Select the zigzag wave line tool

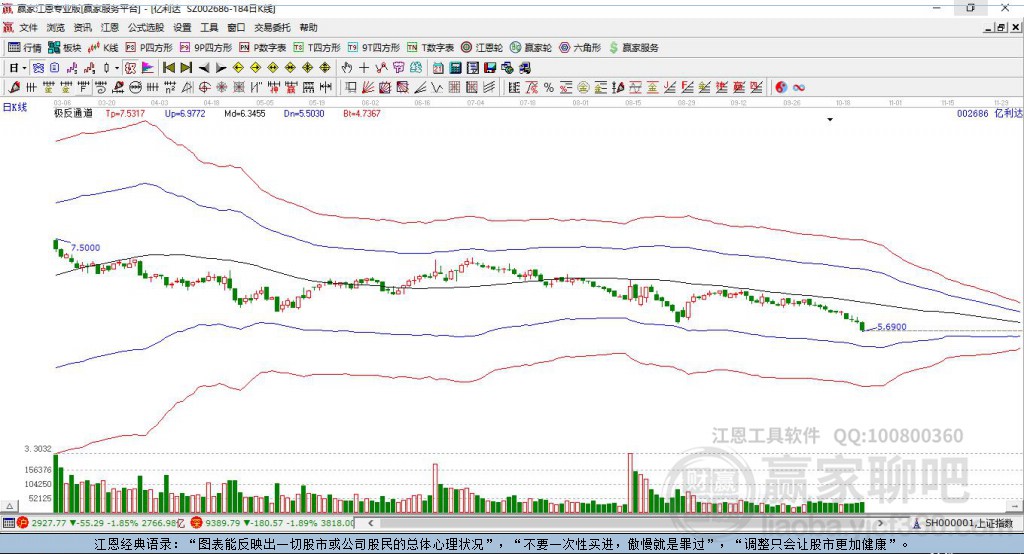pyautogui.click(x=437, y=88)
